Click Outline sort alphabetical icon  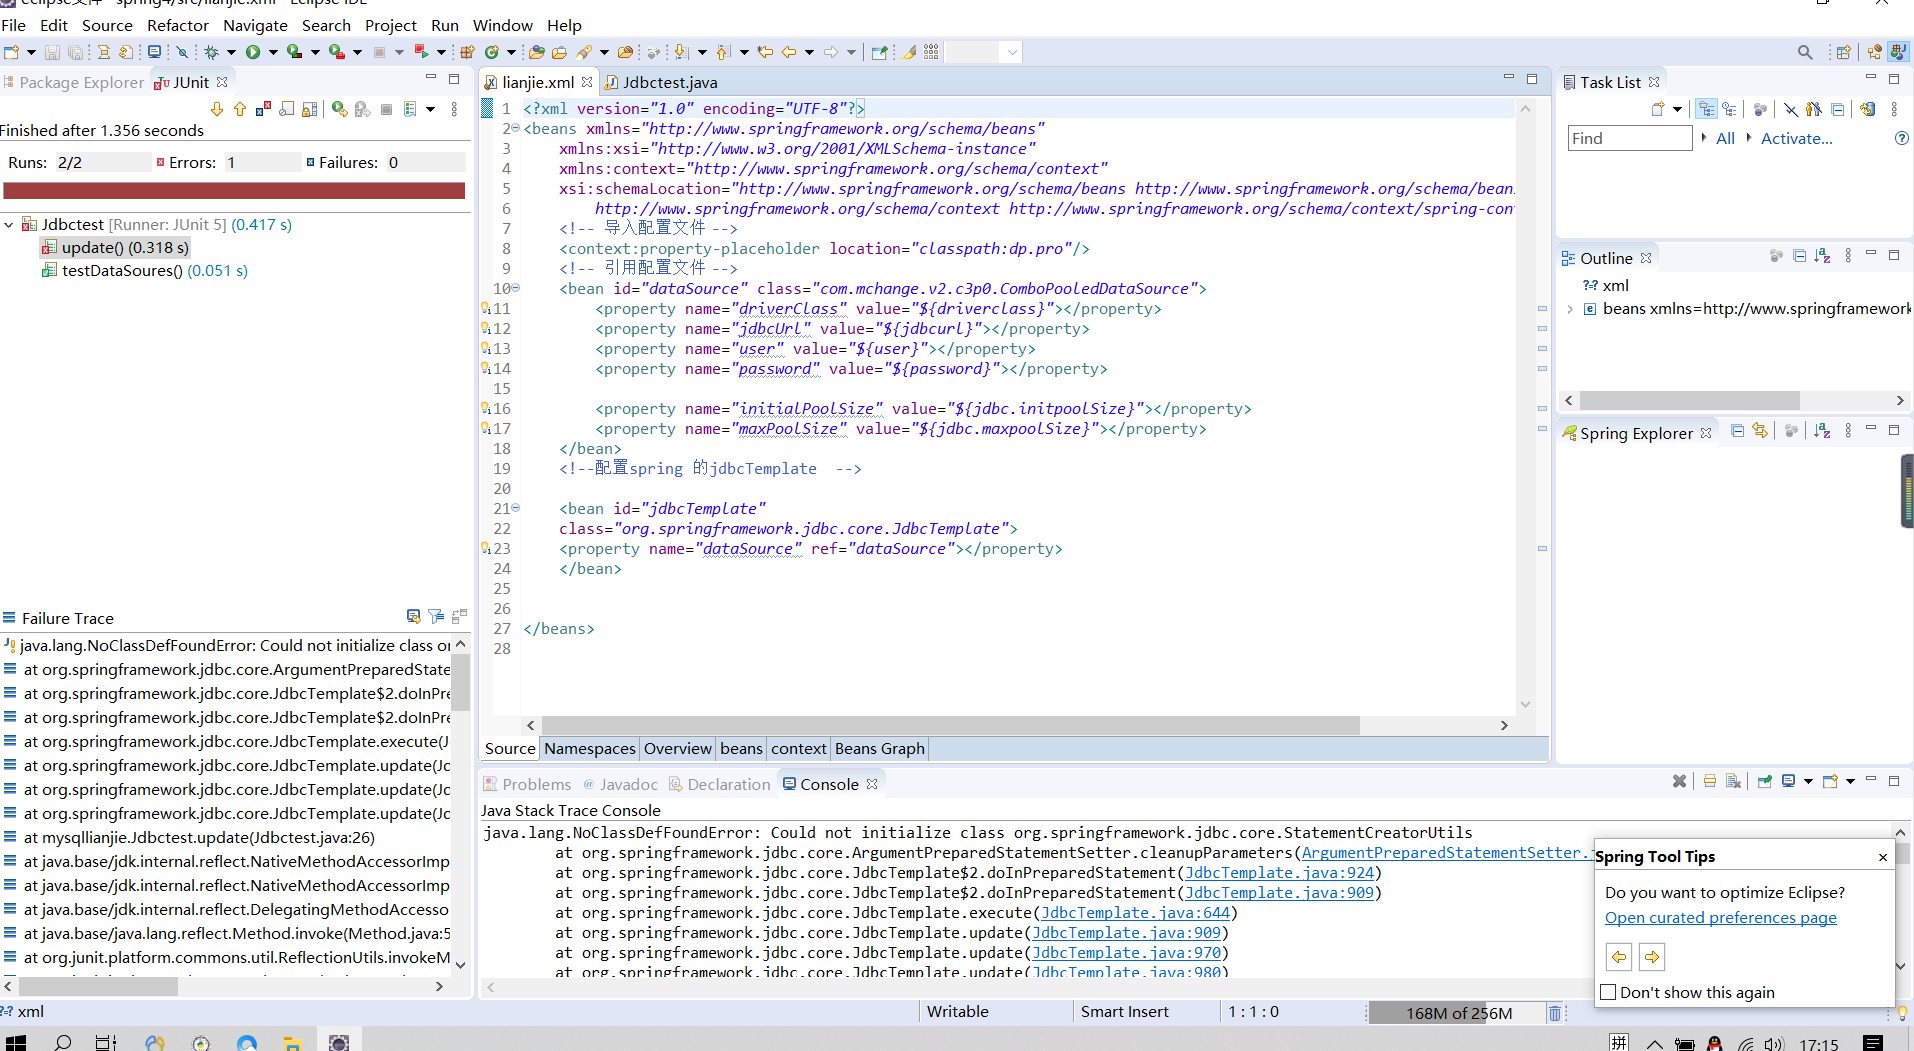[x=1822, y=256]
